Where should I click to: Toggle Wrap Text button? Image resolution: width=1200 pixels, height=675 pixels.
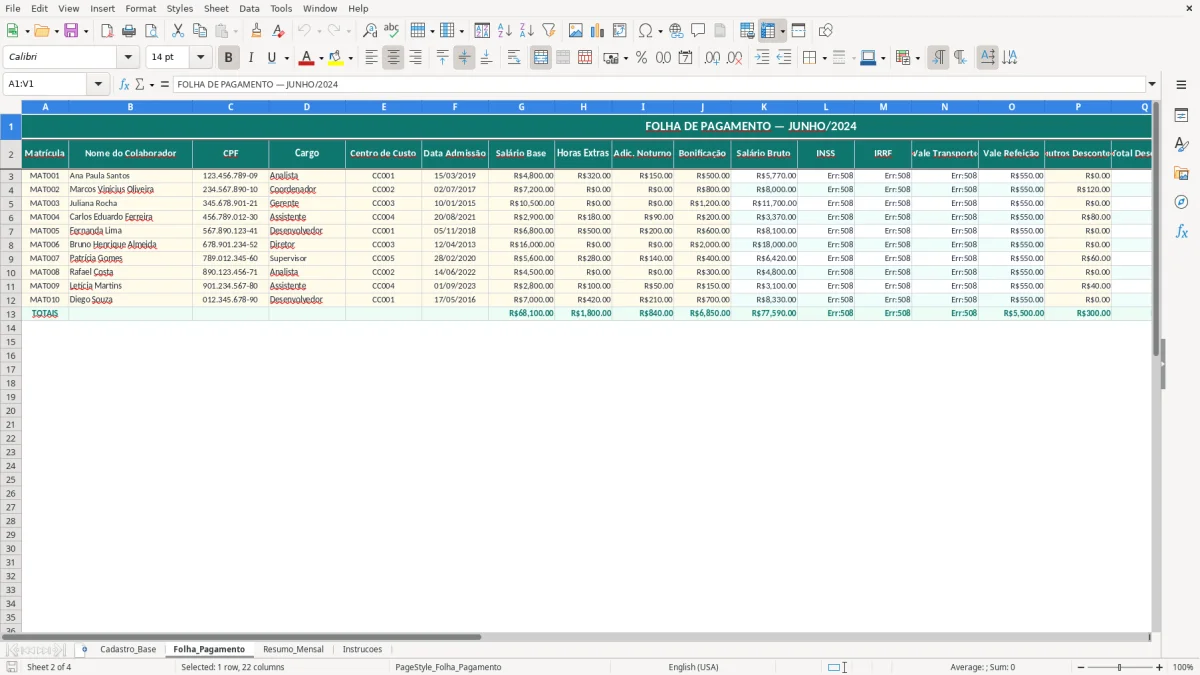[514, 58]
